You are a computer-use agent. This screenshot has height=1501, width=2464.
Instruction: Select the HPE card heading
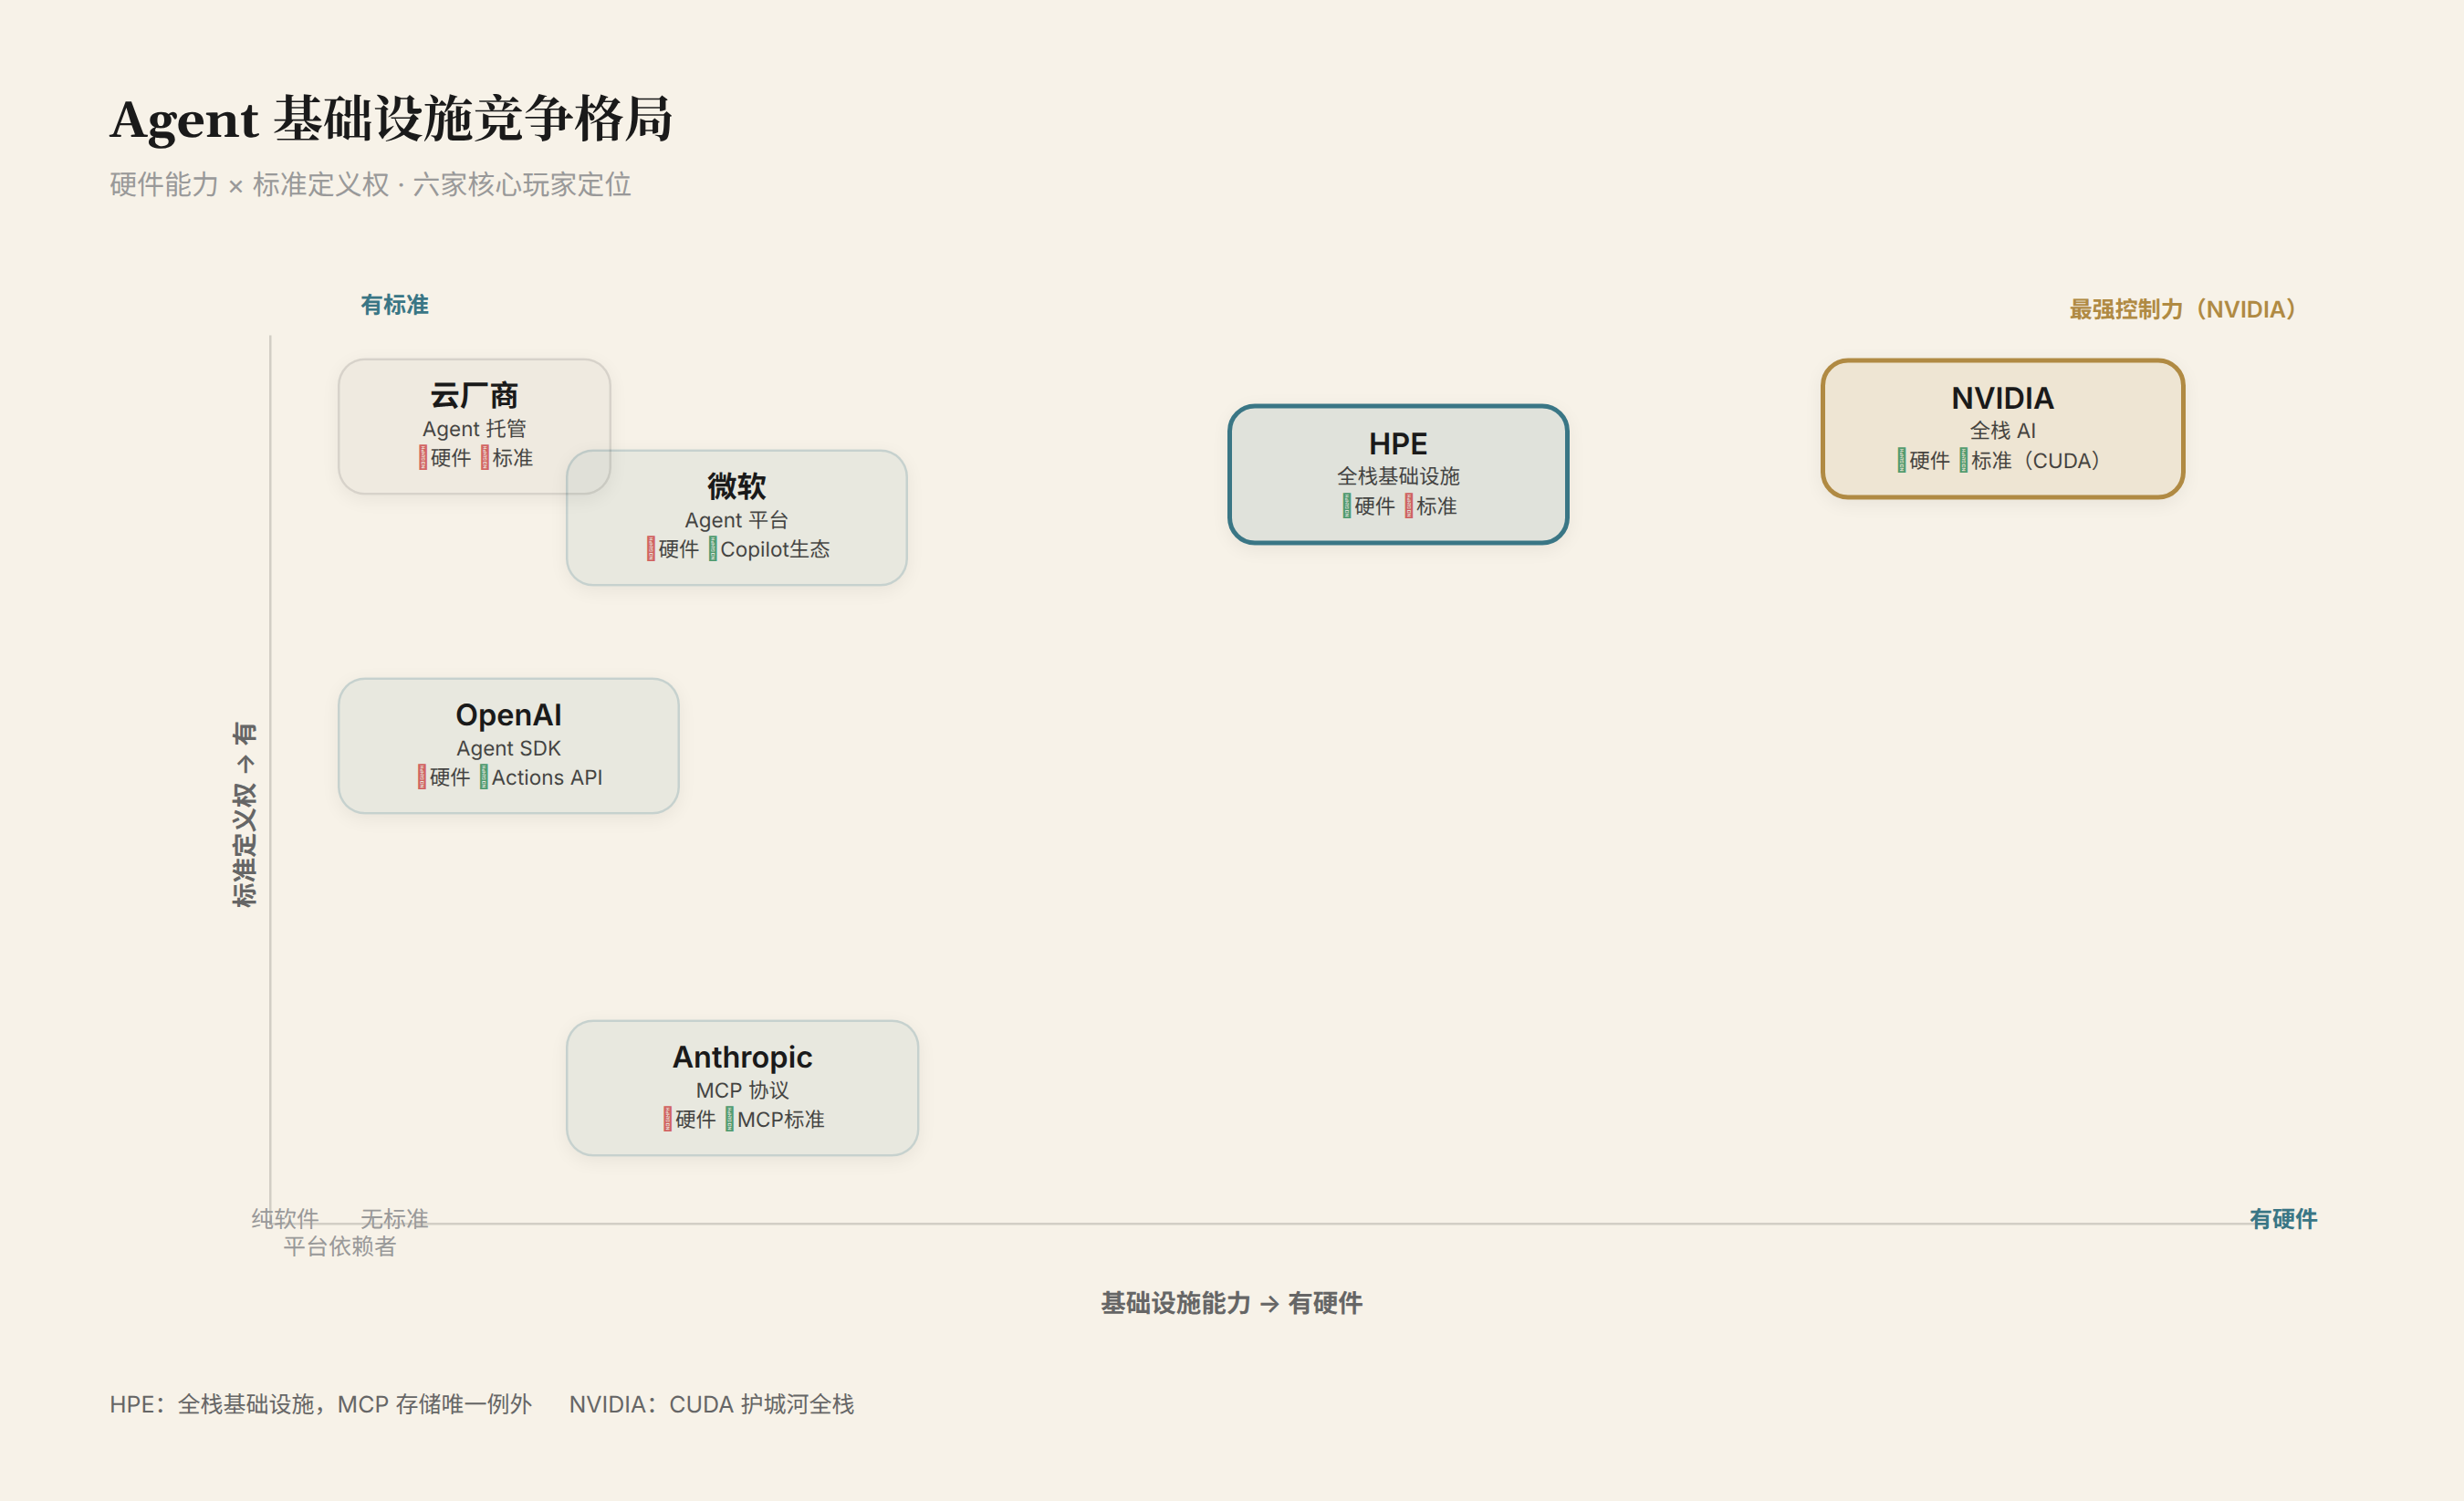point(1398,444)
